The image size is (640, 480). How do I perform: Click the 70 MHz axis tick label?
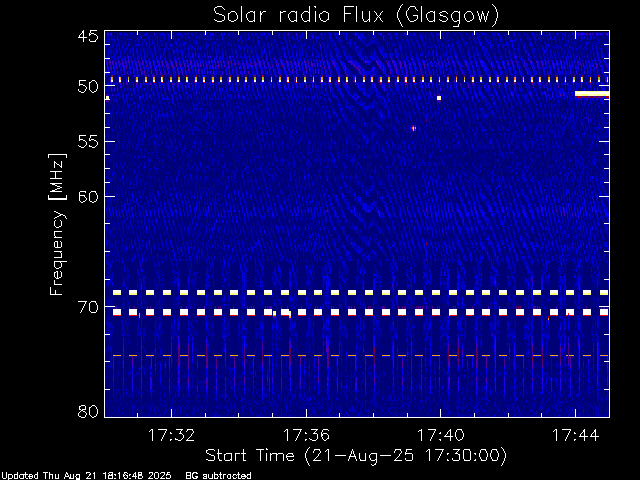point(88,307)
